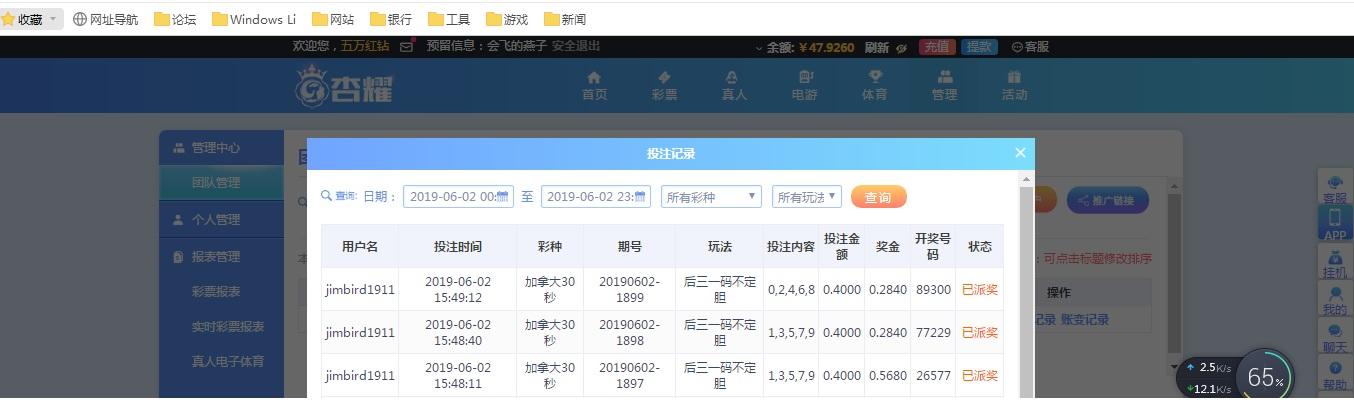Click the 65% speed booster widget
1354x407 pixels.
click(x=1265, y=378)
